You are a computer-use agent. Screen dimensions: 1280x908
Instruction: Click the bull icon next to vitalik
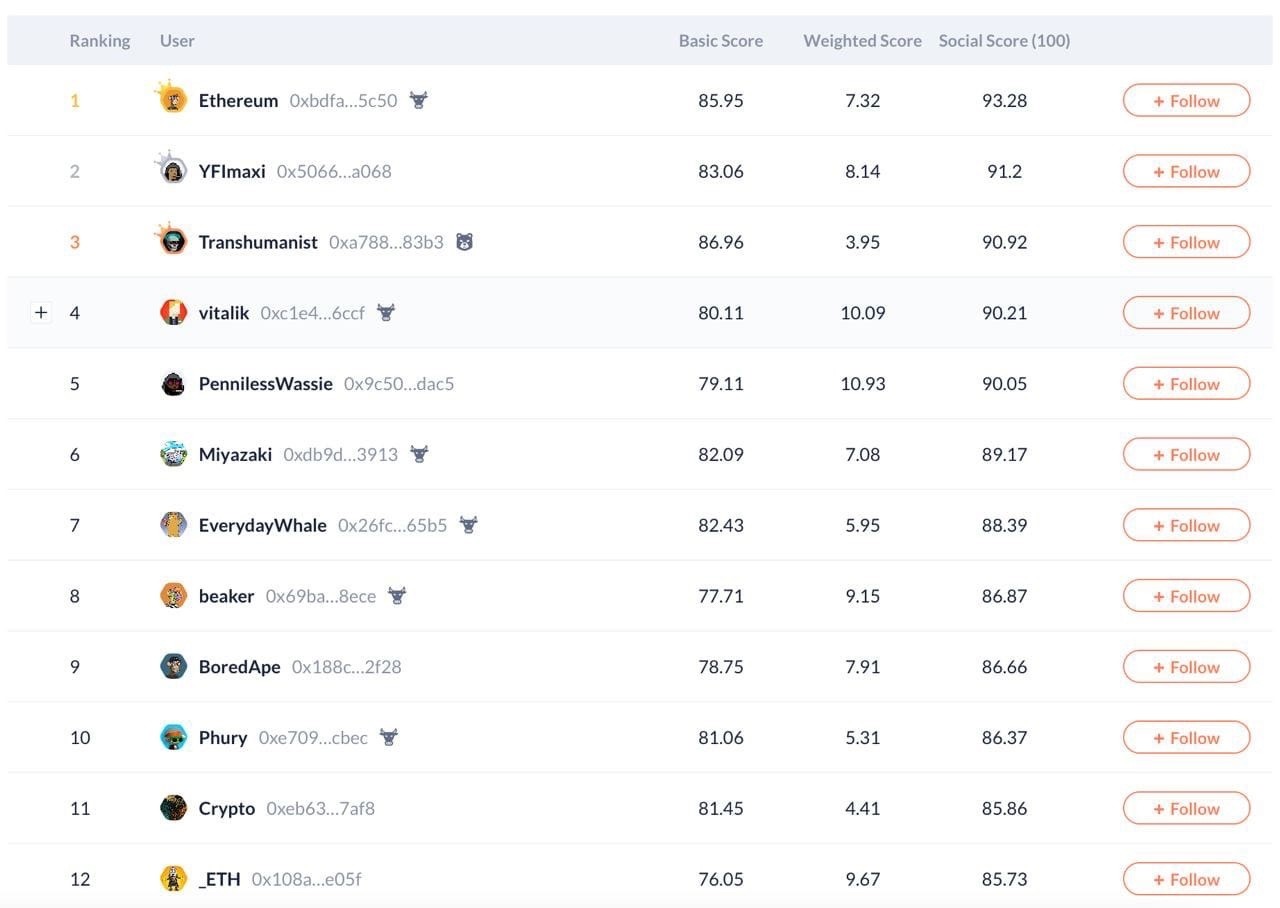[386, 313]
